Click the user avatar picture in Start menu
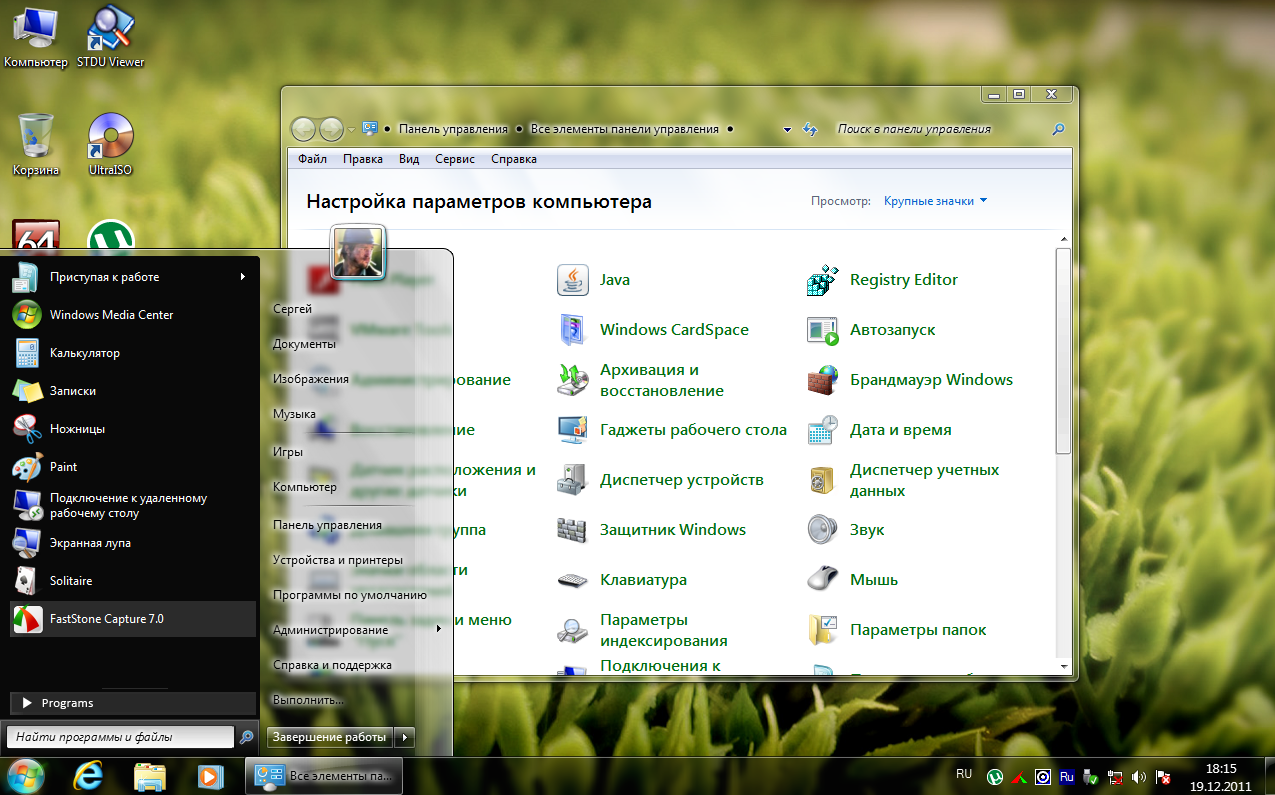Viewport: 1275px width, 795px height. pyautogui.click(x=358, y=251)
